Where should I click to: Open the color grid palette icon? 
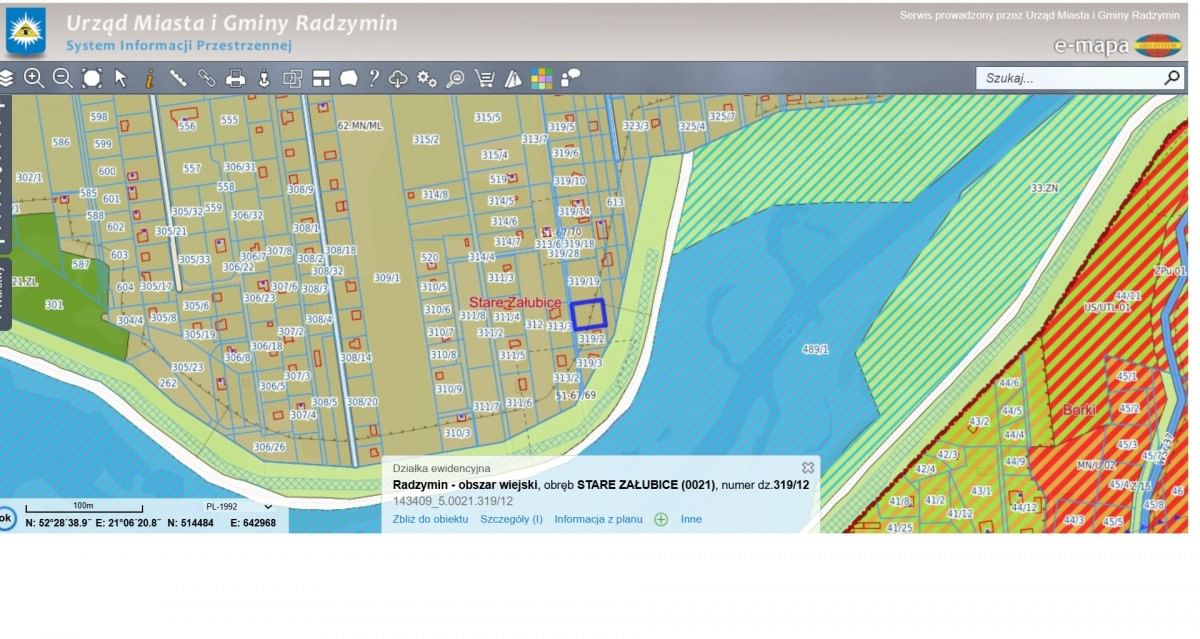(541, 78)
